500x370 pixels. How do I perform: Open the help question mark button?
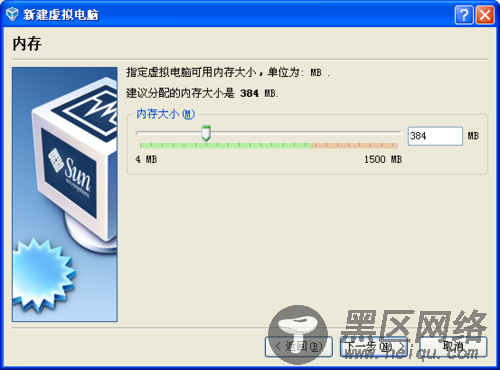[464, 15]
